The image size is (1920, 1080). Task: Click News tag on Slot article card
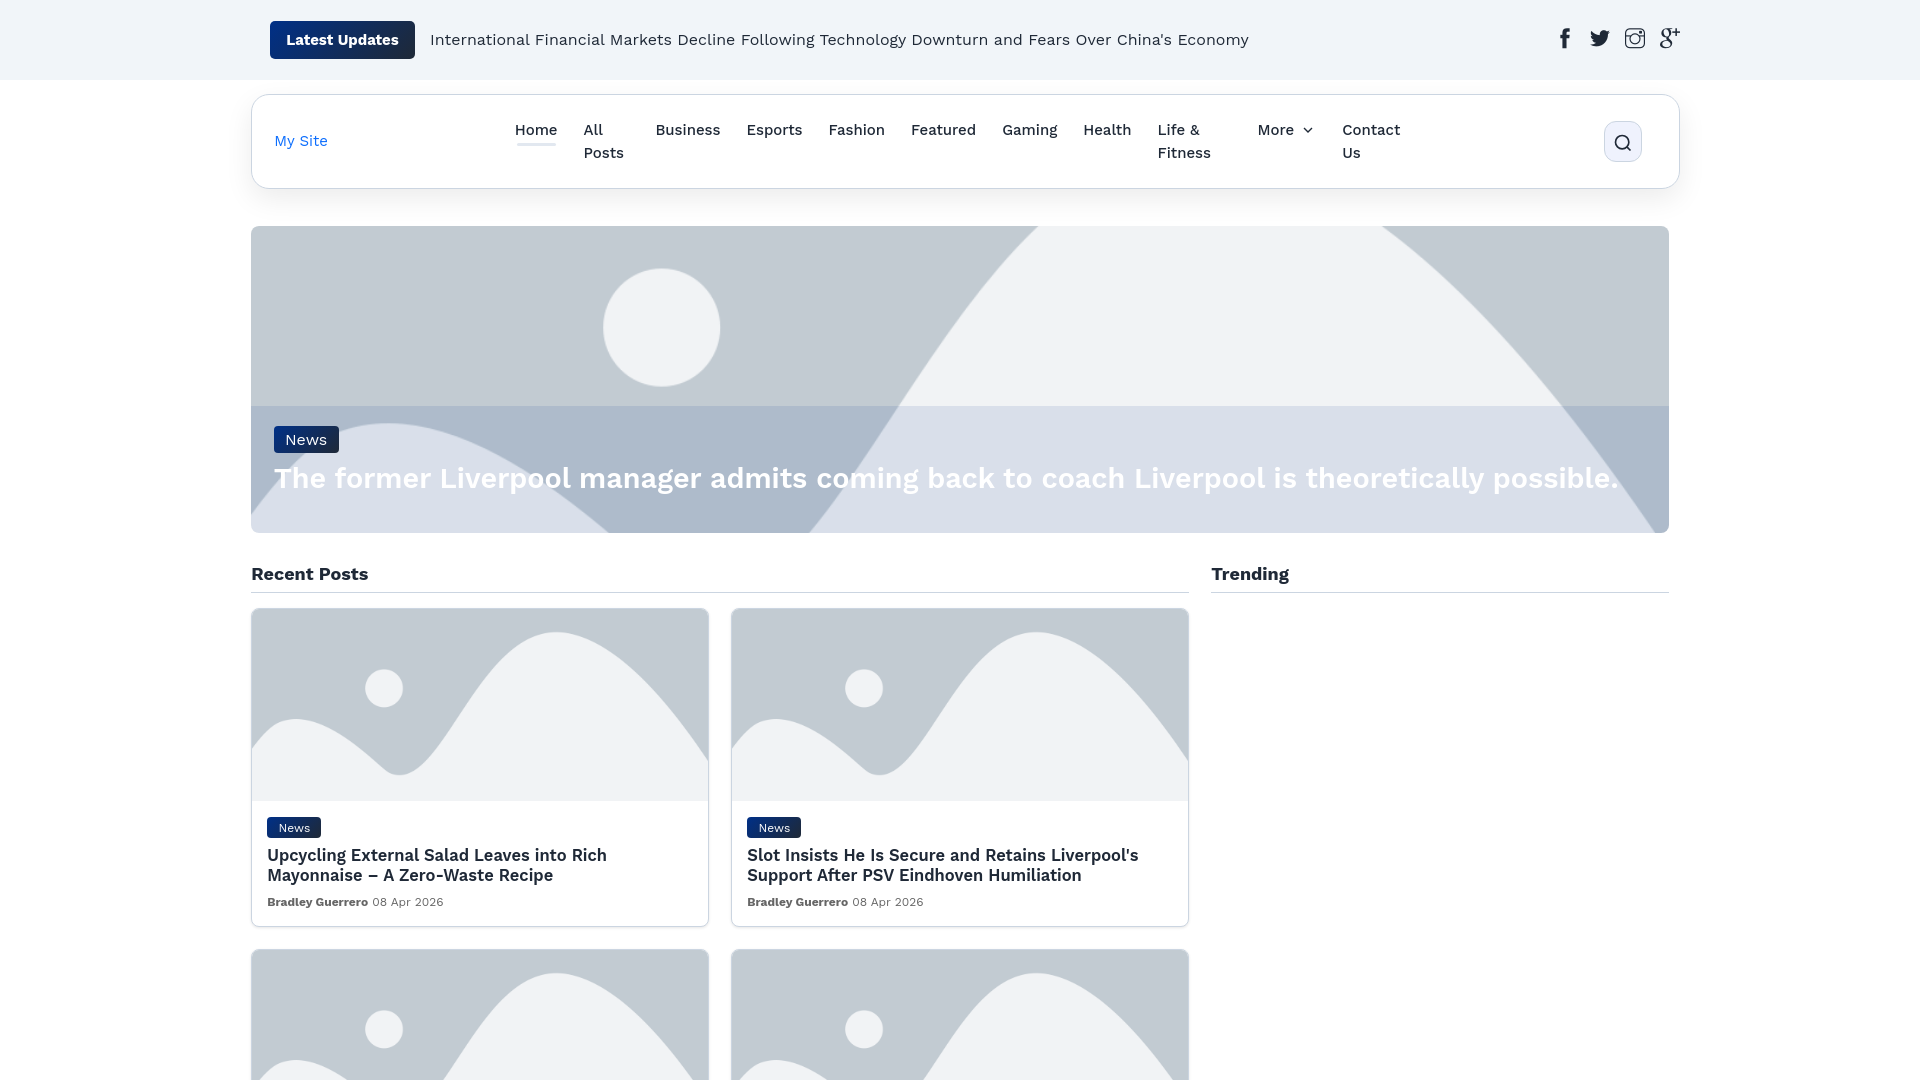tap(773, 828)
